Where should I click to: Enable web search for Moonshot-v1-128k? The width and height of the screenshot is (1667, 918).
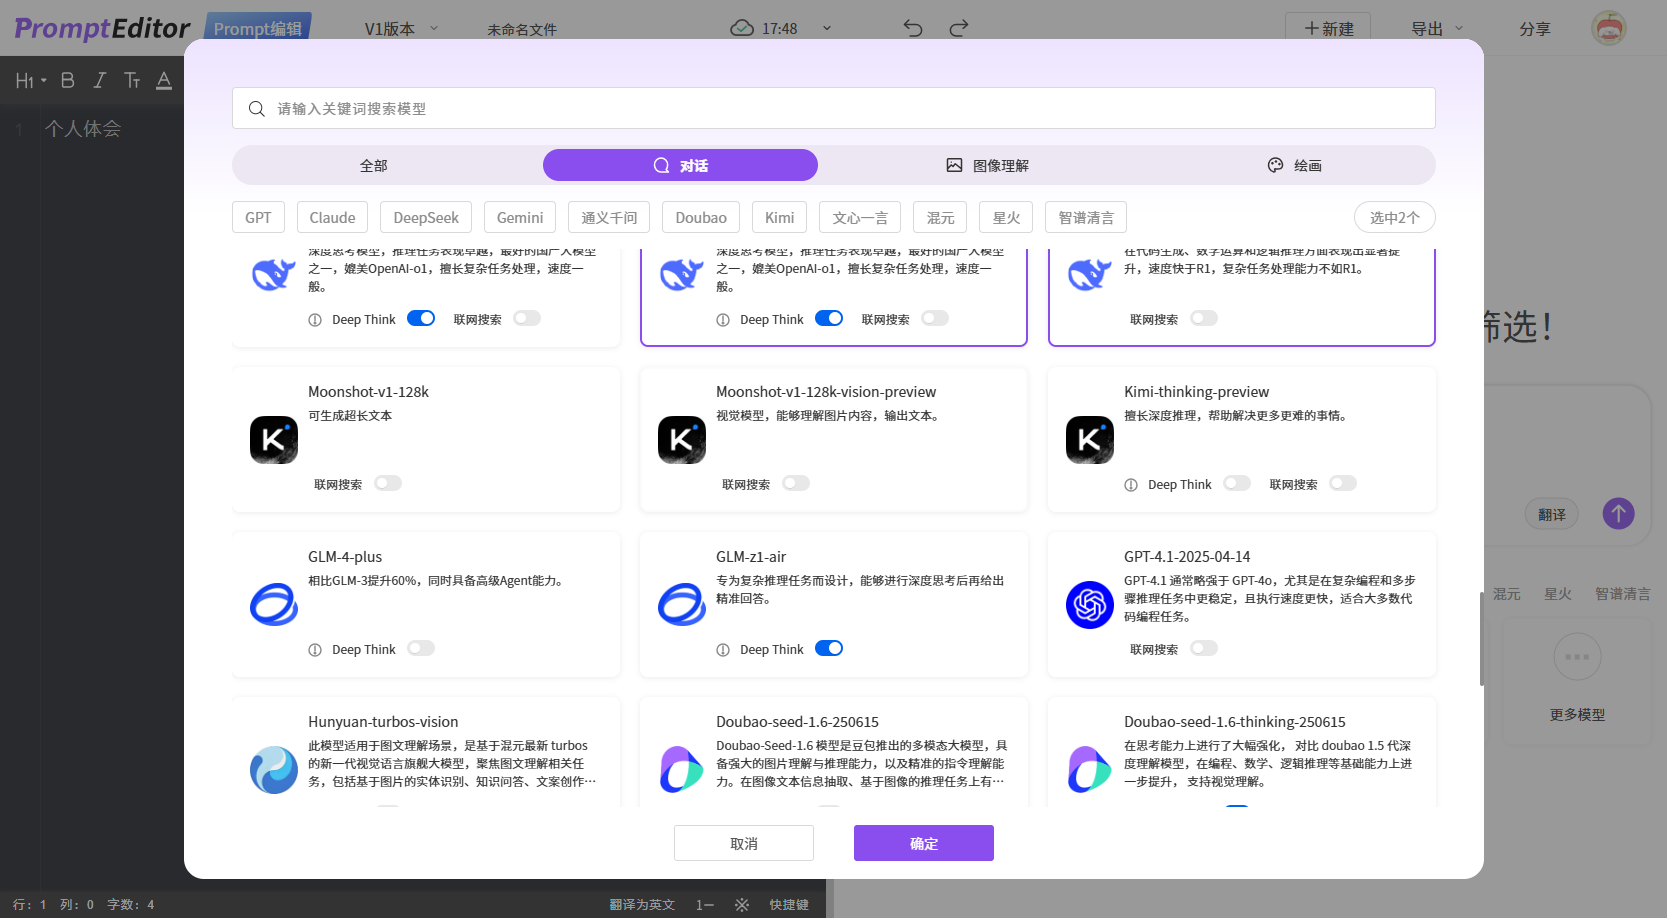(x=388, y=483)
